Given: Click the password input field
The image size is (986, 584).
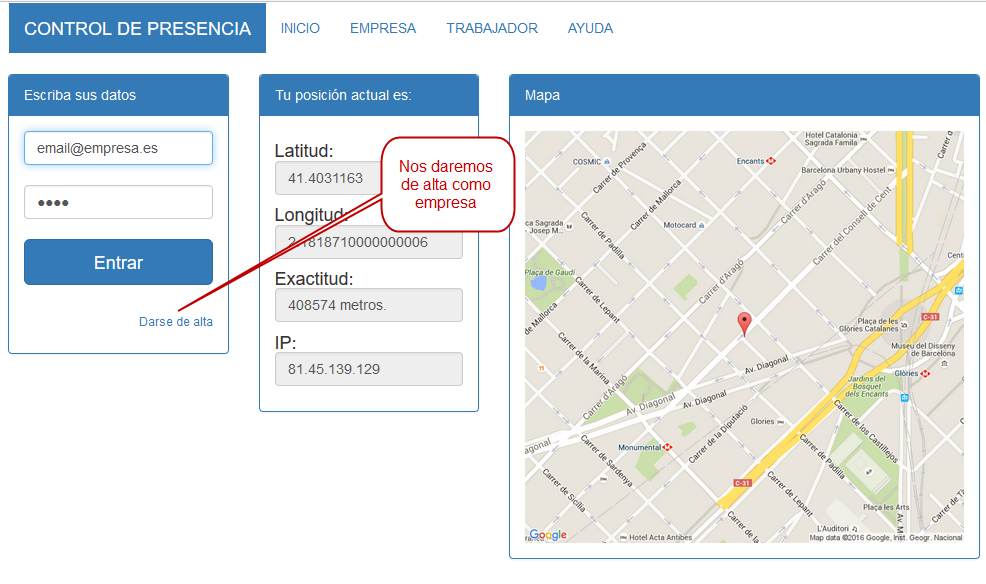Looking at the screenshot, I should (118, 202).
